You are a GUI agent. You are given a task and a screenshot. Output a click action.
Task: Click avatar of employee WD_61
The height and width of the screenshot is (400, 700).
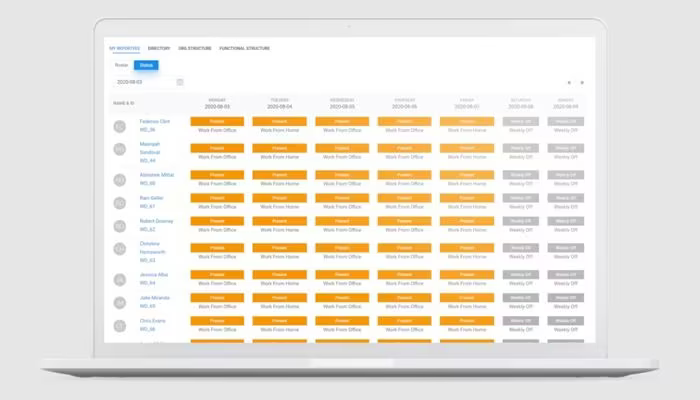click(x=120, y=203)
